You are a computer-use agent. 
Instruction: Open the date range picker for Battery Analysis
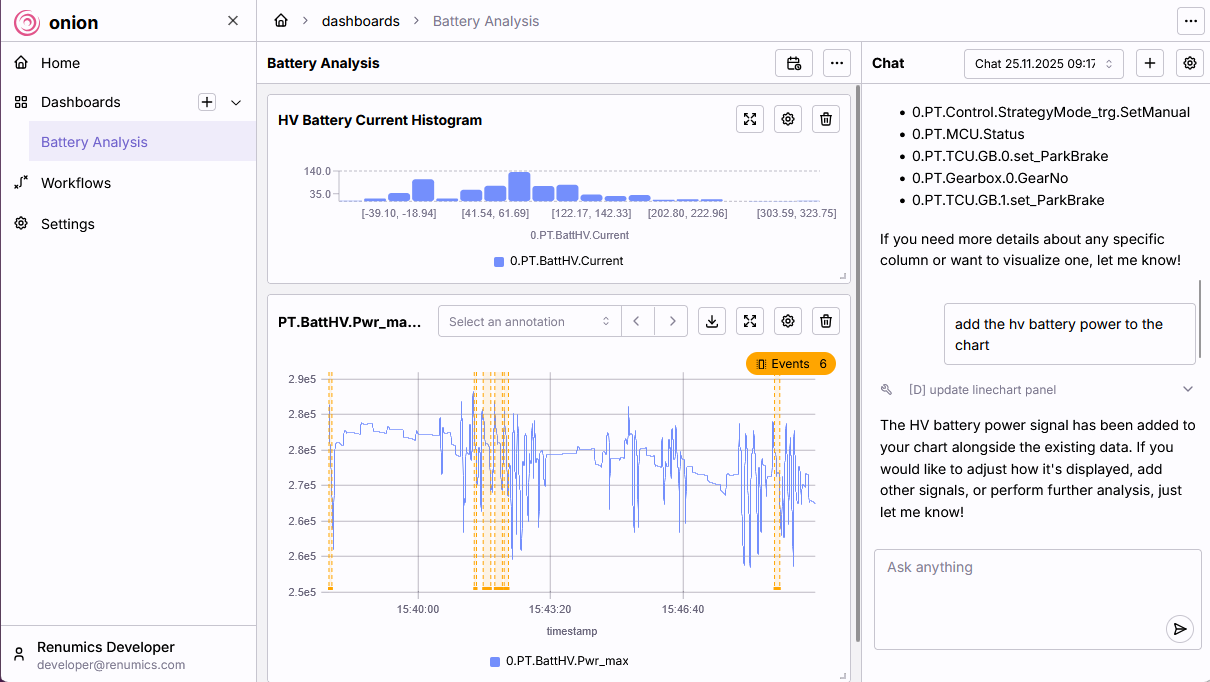(794, 63)
